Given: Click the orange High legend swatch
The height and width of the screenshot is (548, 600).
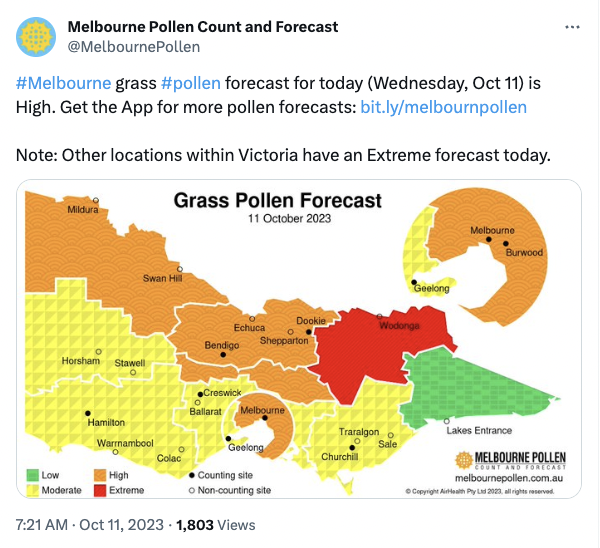Looking at the screenshot, I should [100, 475].
